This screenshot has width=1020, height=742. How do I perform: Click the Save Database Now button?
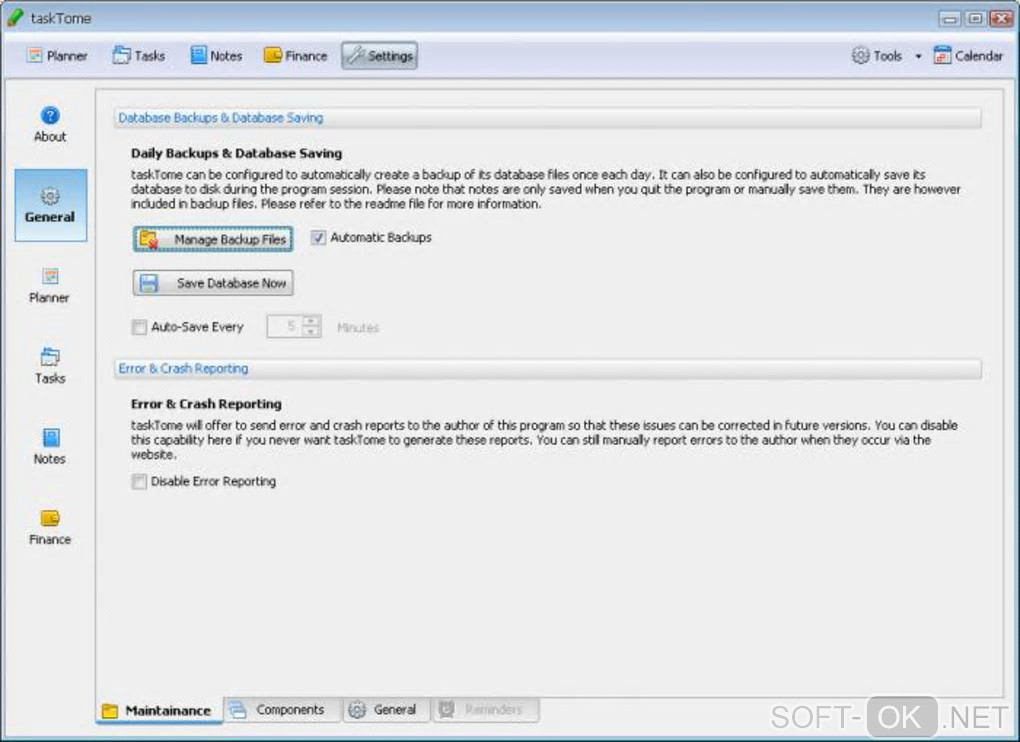tap(213, 283)
